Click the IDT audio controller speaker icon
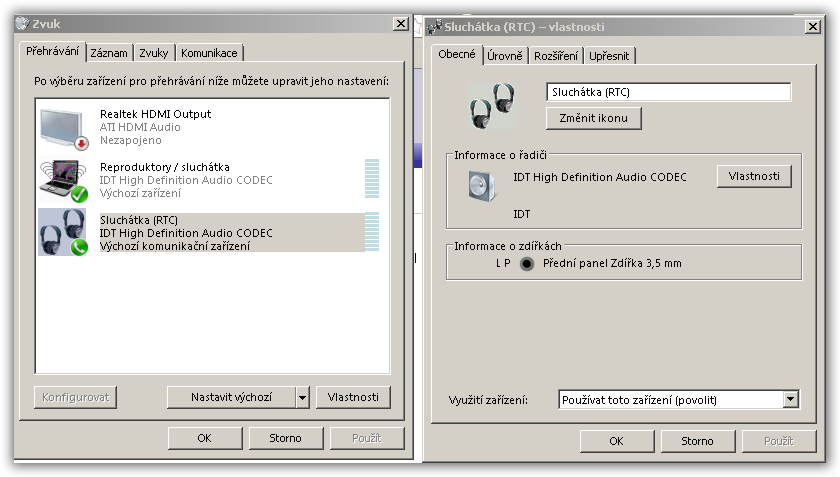The image size is (840, 477). 483,185
